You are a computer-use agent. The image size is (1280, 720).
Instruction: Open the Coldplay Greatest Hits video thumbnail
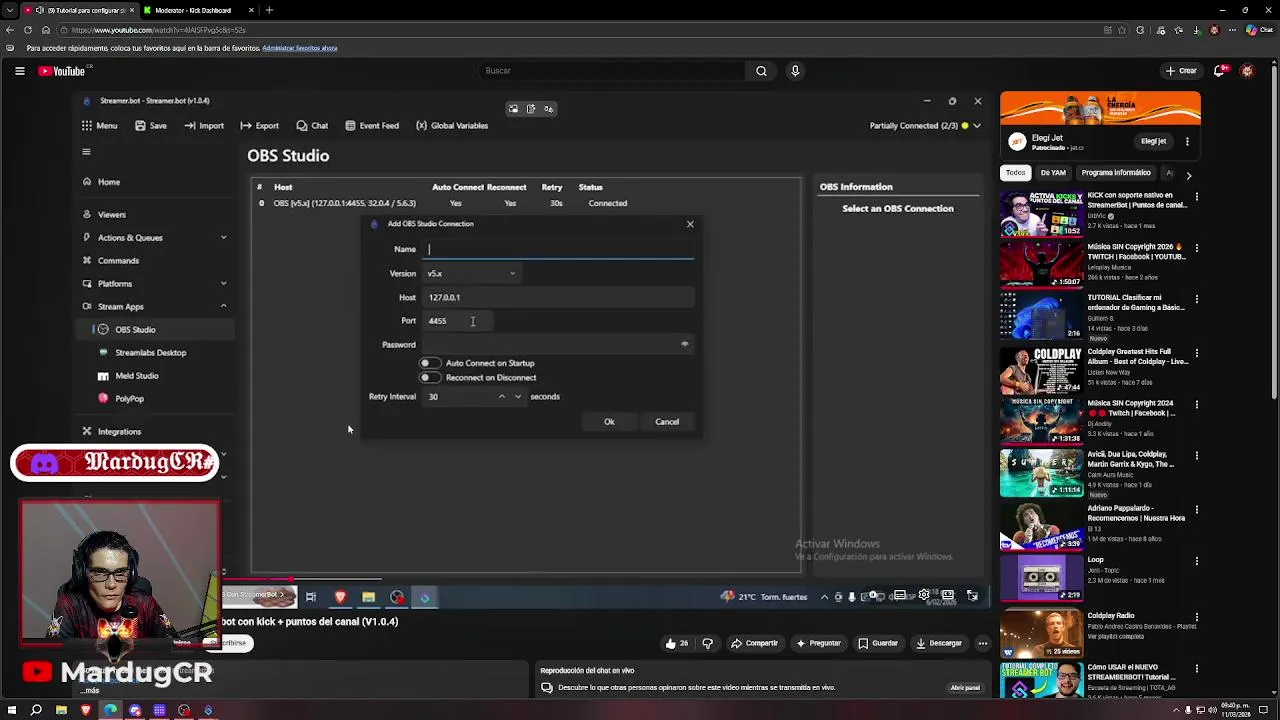tap(1041, 370)
